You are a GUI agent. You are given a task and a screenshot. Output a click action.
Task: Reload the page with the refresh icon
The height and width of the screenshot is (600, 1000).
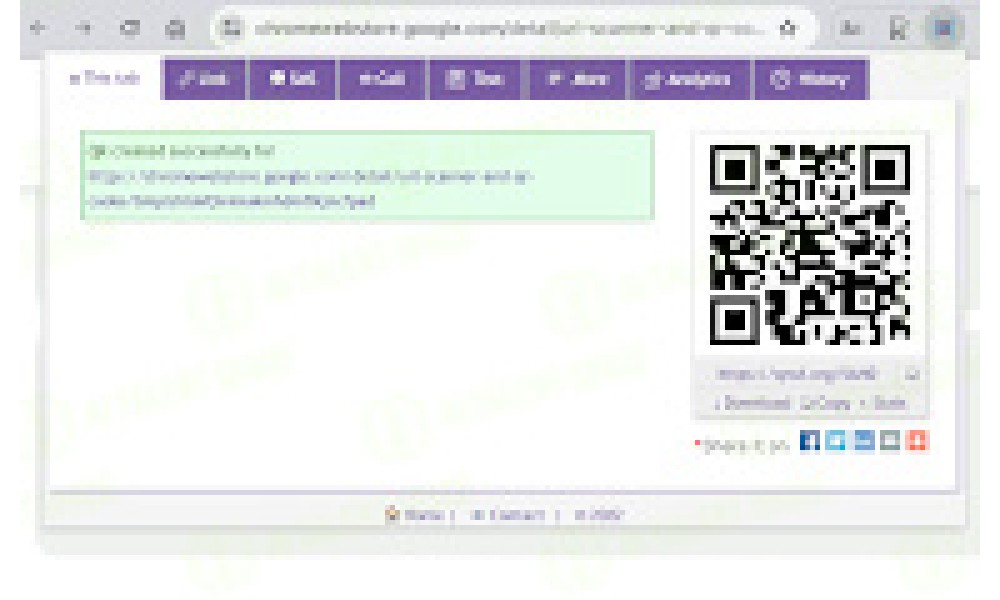click(130, 28)
